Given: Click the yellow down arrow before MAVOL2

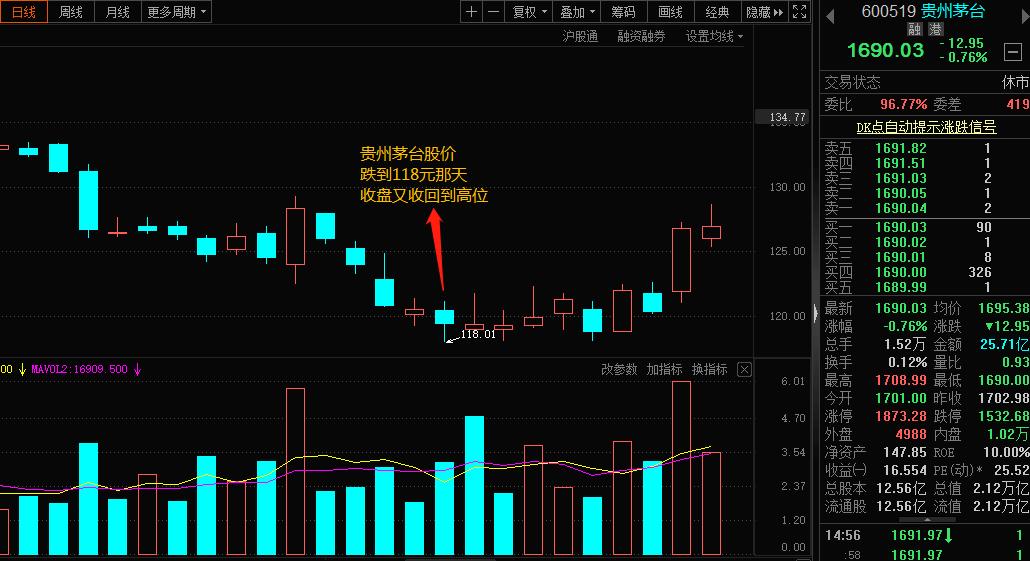Looking at the screenshot, I should pyautogui.click(x=22, y=370).
